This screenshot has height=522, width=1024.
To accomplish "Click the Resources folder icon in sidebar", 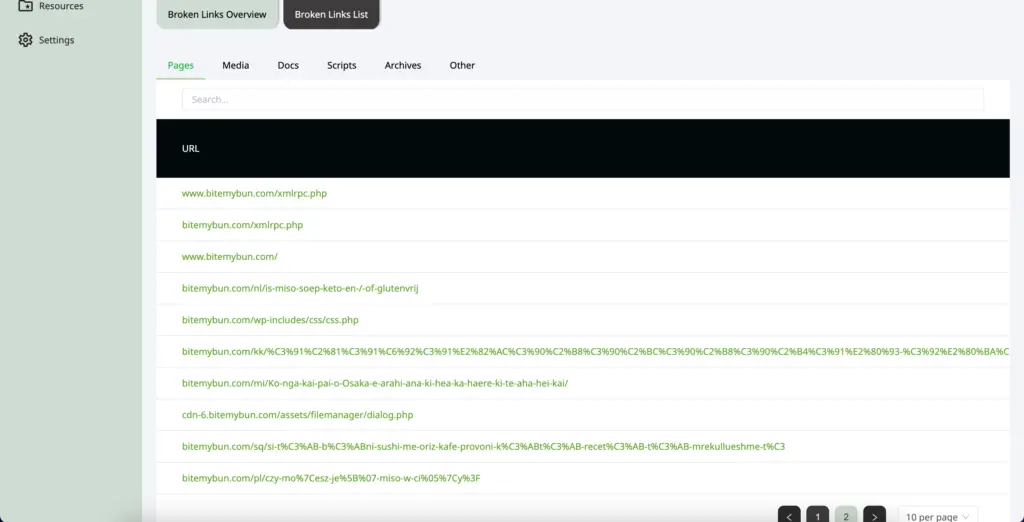I will pos(25,6).
